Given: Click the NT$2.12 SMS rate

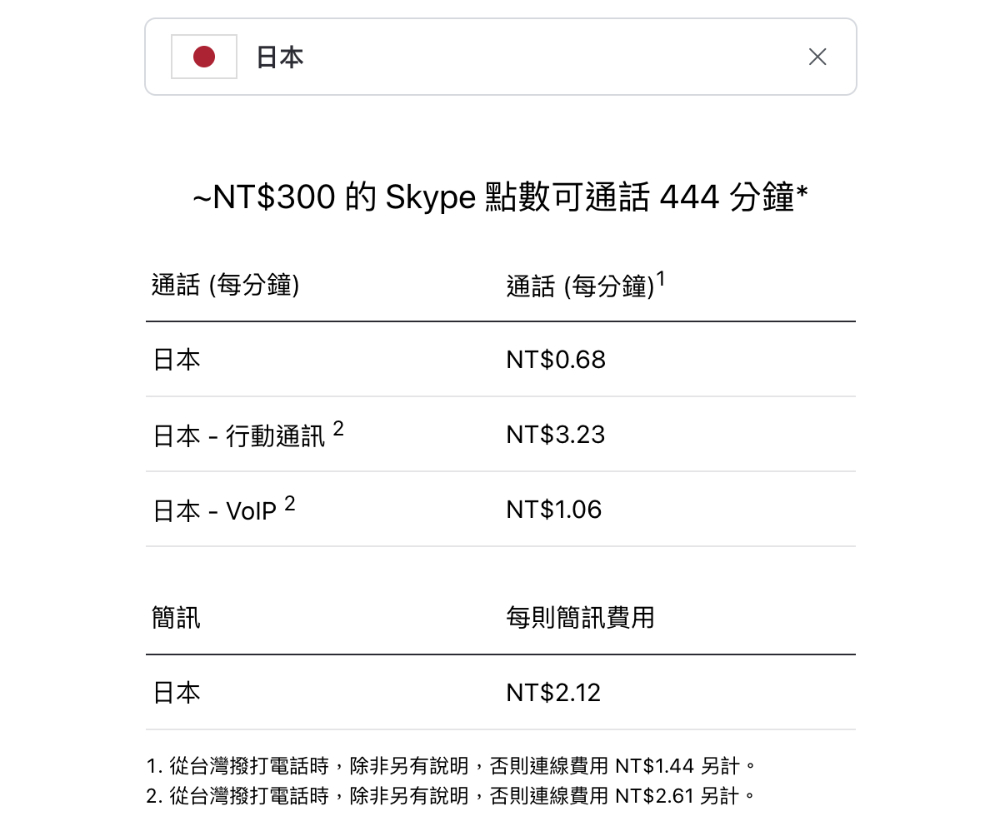Looking at the screenshot, I should click(554, 693).
